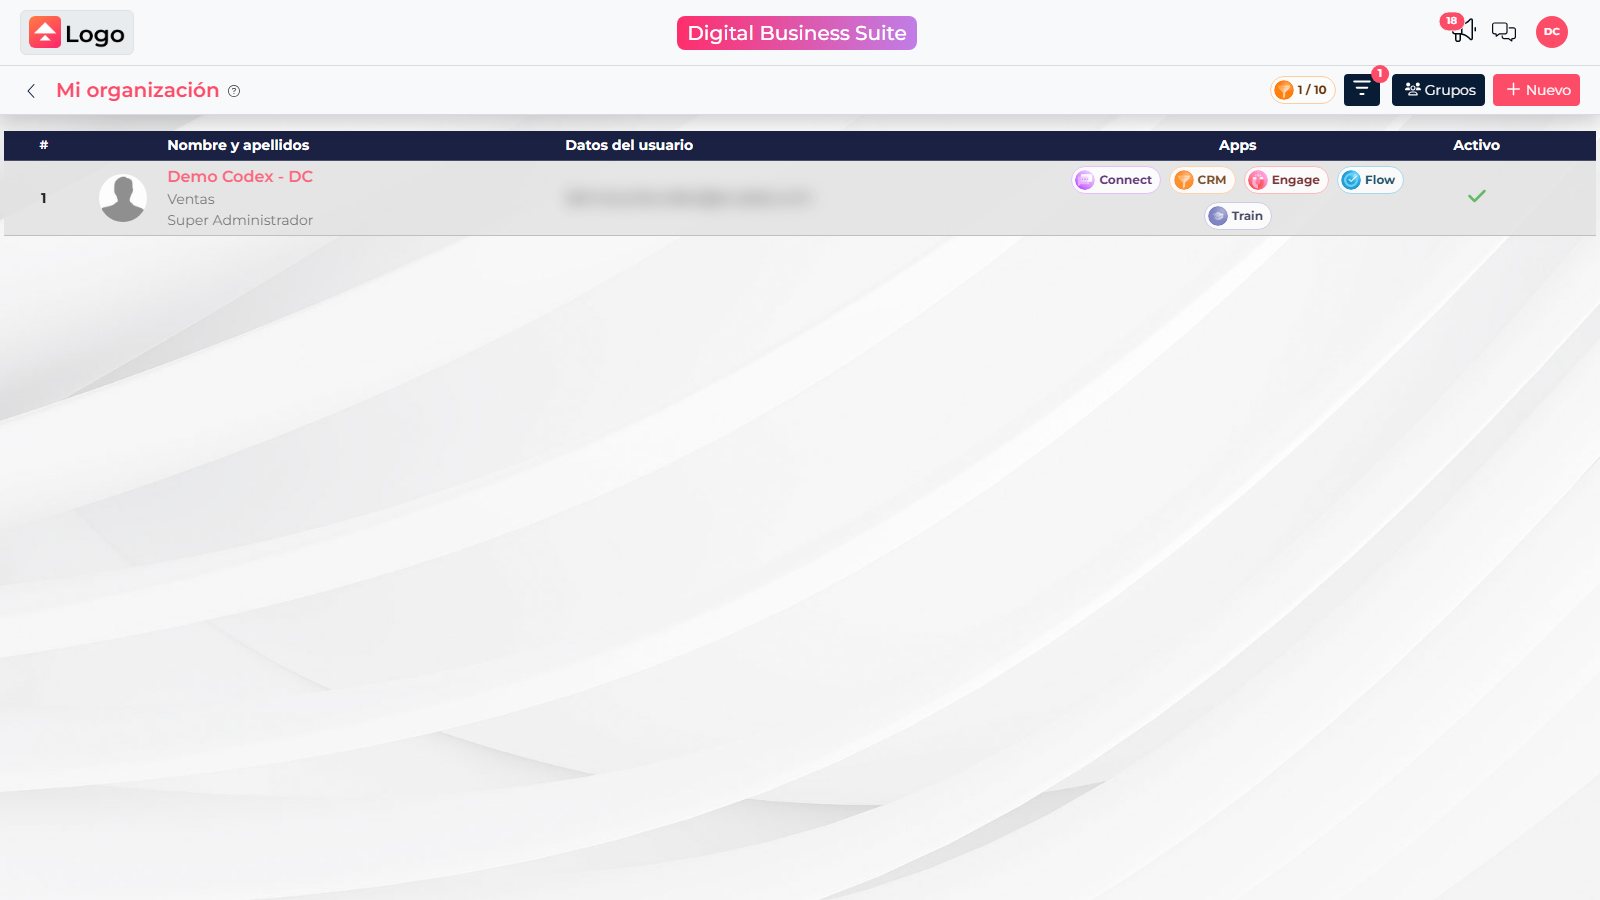Viewport: 1600px width, 900px height.
Task: Click the Nombre y apellidos column header
Action: pyautogui.click(x=238, y=145)
